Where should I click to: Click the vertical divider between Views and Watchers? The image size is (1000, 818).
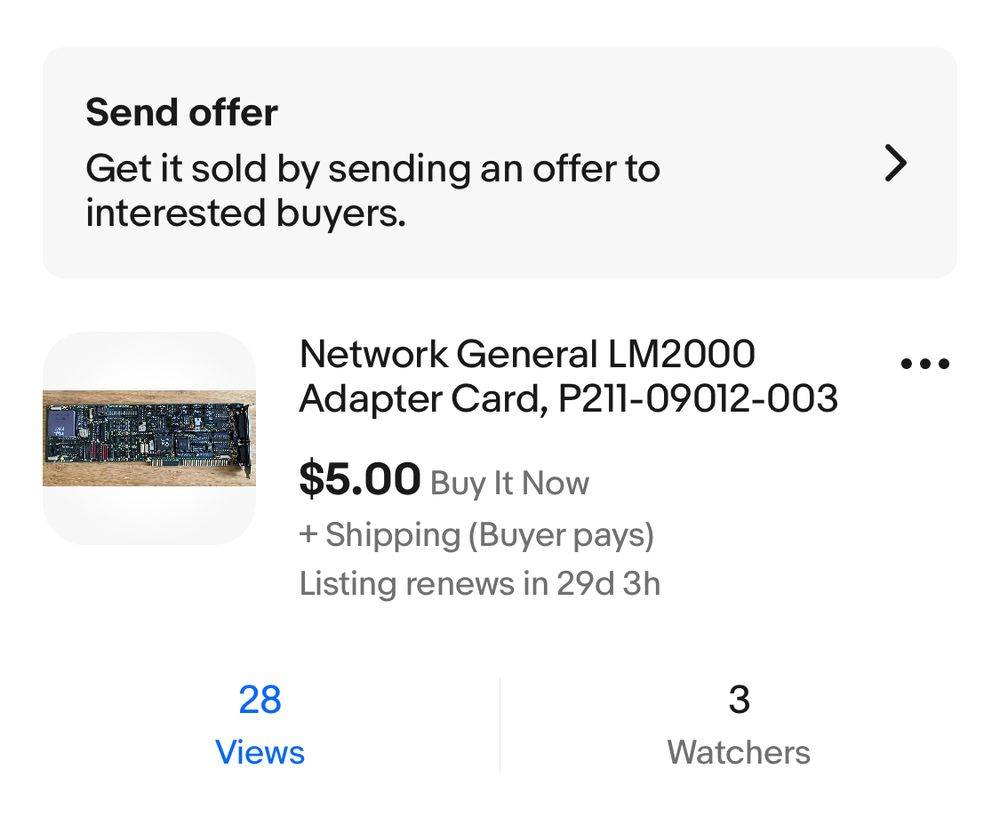pyautogui.click(x=500, y=724)
